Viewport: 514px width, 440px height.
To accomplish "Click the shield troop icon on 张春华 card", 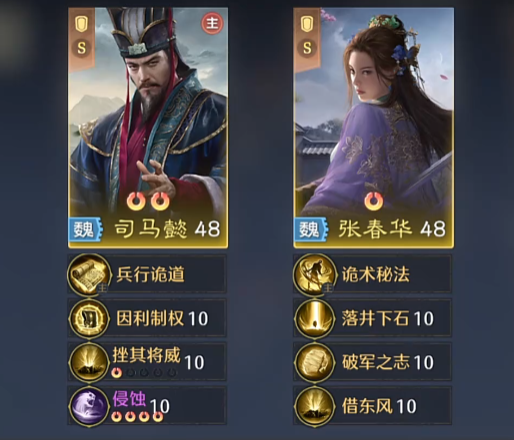I will (x=307, y=25).
